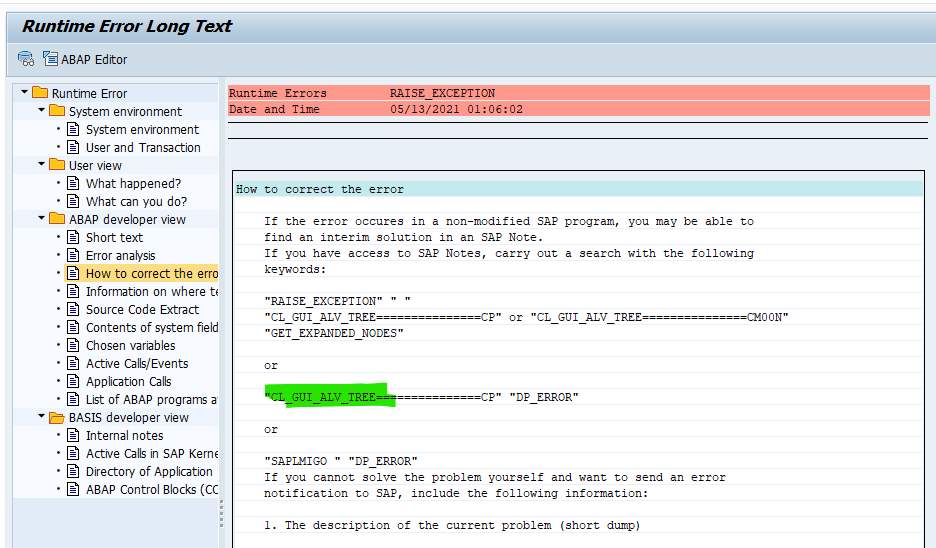Open Active Calls in SAP Kernel node
Screen dimensions: 936x548
pyautogui.click(x=152, y=454)
